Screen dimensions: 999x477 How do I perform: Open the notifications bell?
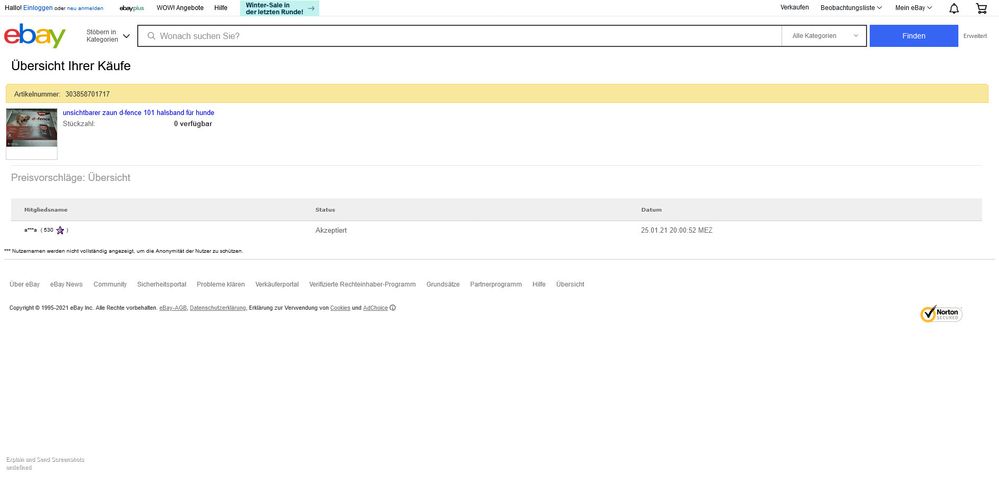click(953, 8)
